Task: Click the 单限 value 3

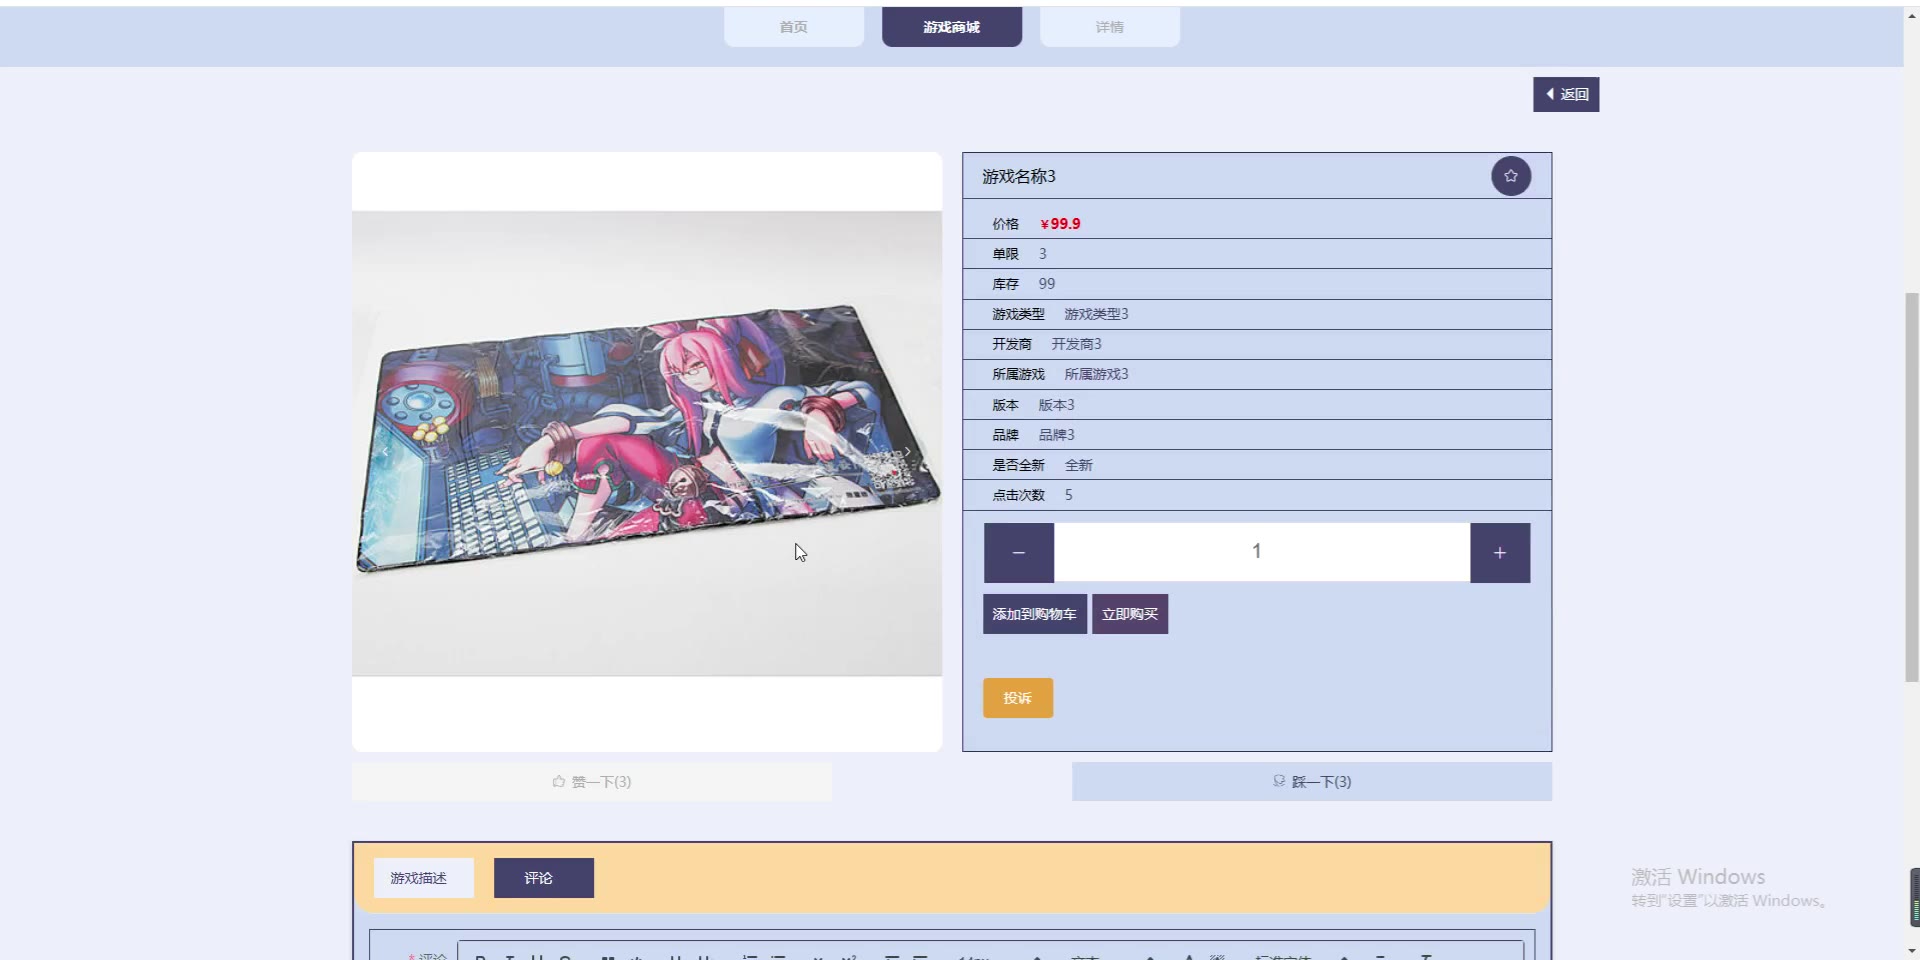Action: pyautogui.click(x=1043, y=254)
